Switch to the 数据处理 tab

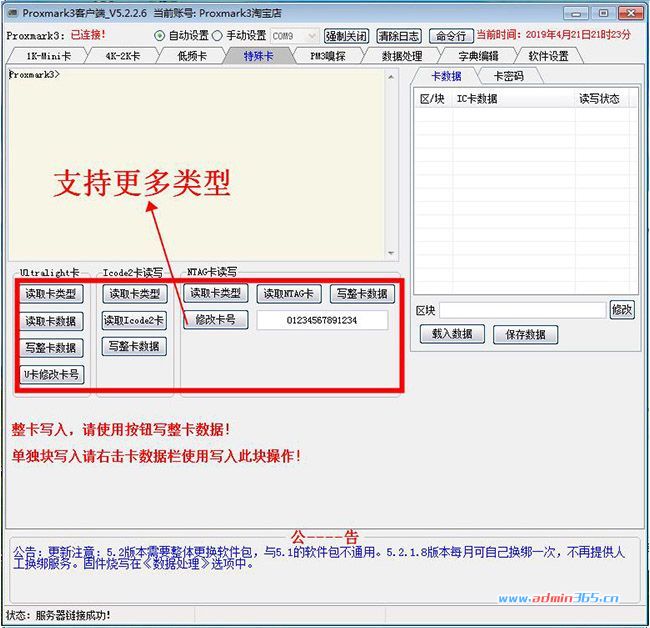pos(402,56)
